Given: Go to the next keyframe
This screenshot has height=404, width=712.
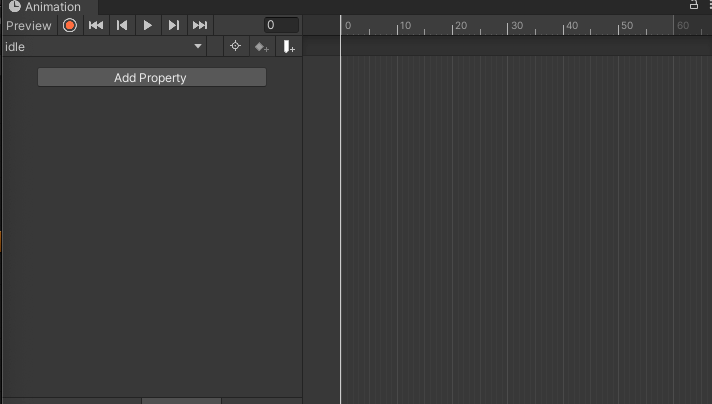Looking at the screenshot, I should point(174,25).
